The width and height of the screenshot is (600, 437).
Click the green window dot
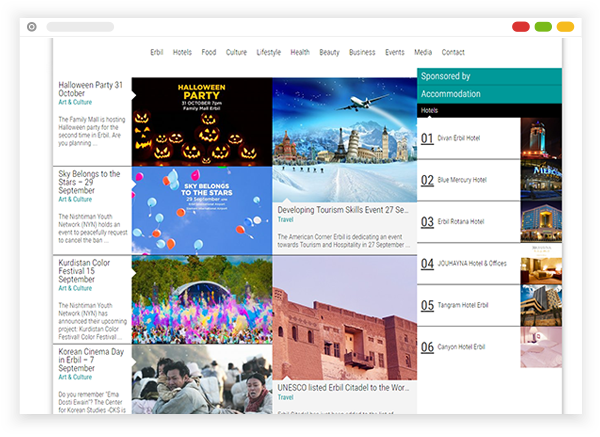coord(543,27)
